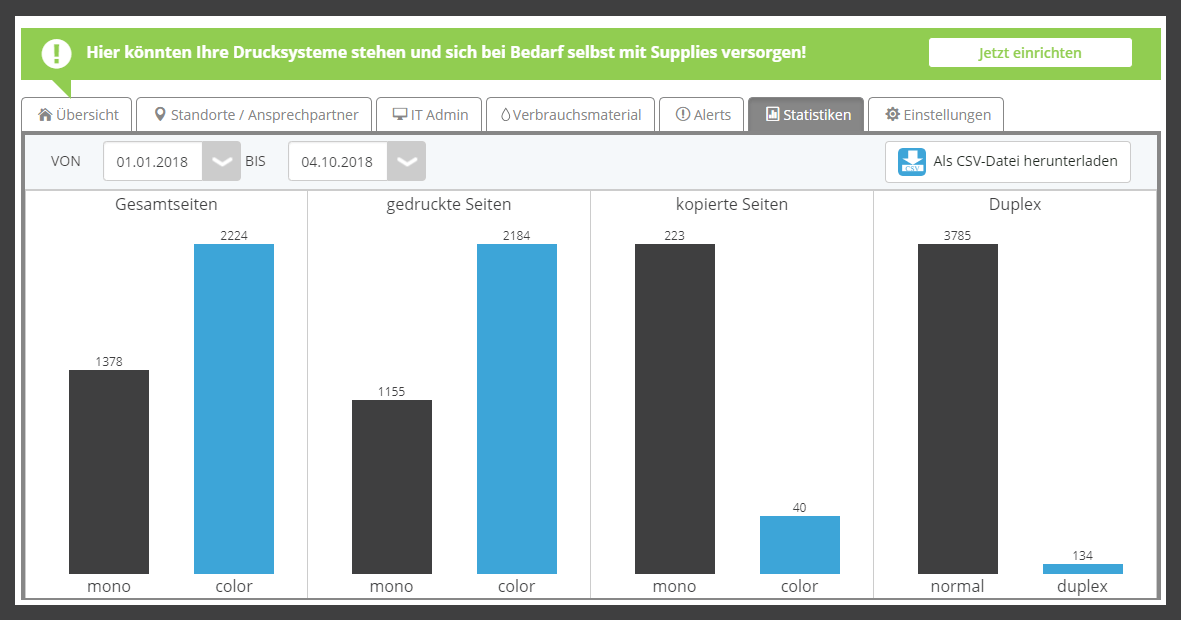Screen dimensions: 1181x620
Task: Click the Gesamtseiten mono bar
Action: [x=109, y=472]
